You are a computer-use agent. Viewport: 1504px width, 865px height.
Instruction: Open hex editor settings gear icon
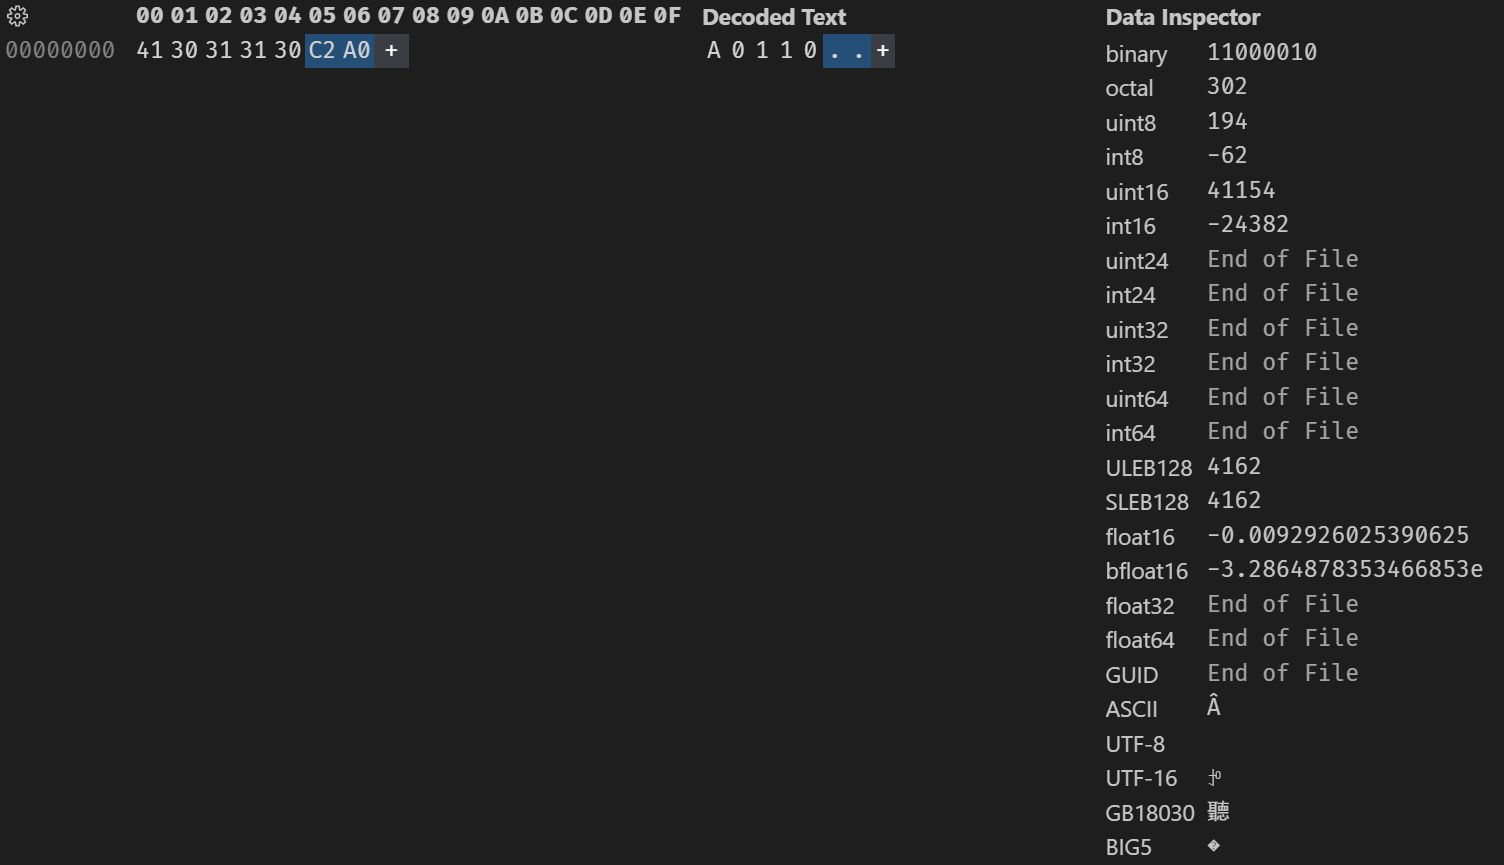pyautogui.click(x=18, y=17)
